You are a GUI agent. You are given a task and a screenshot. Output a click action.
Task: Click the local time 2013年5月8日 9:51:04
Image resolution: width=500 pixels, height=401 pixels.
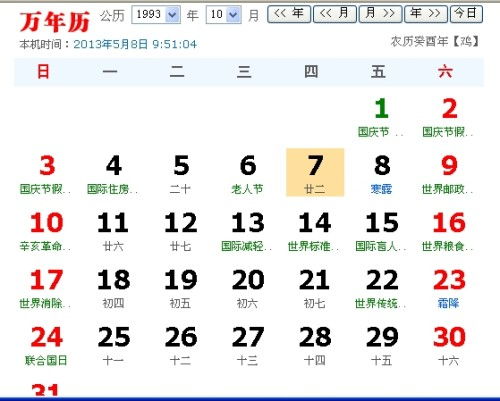[135, 44]
